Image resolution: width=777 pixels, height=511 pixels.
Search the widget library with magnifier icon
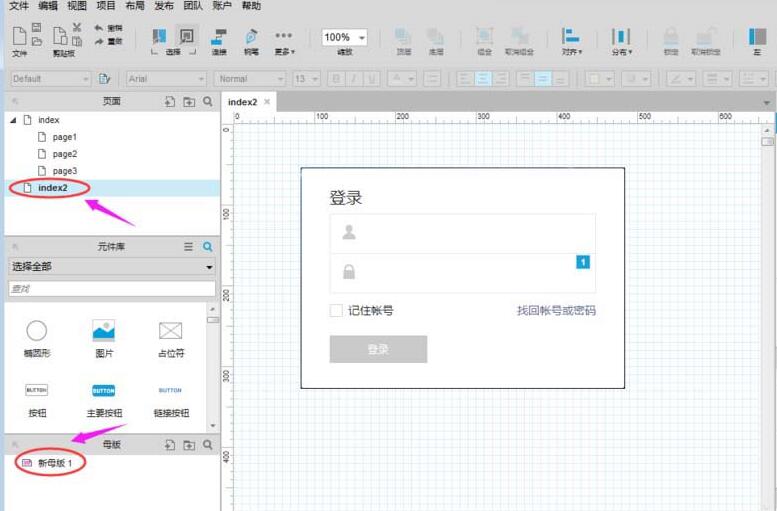click(x=208, y=247)
